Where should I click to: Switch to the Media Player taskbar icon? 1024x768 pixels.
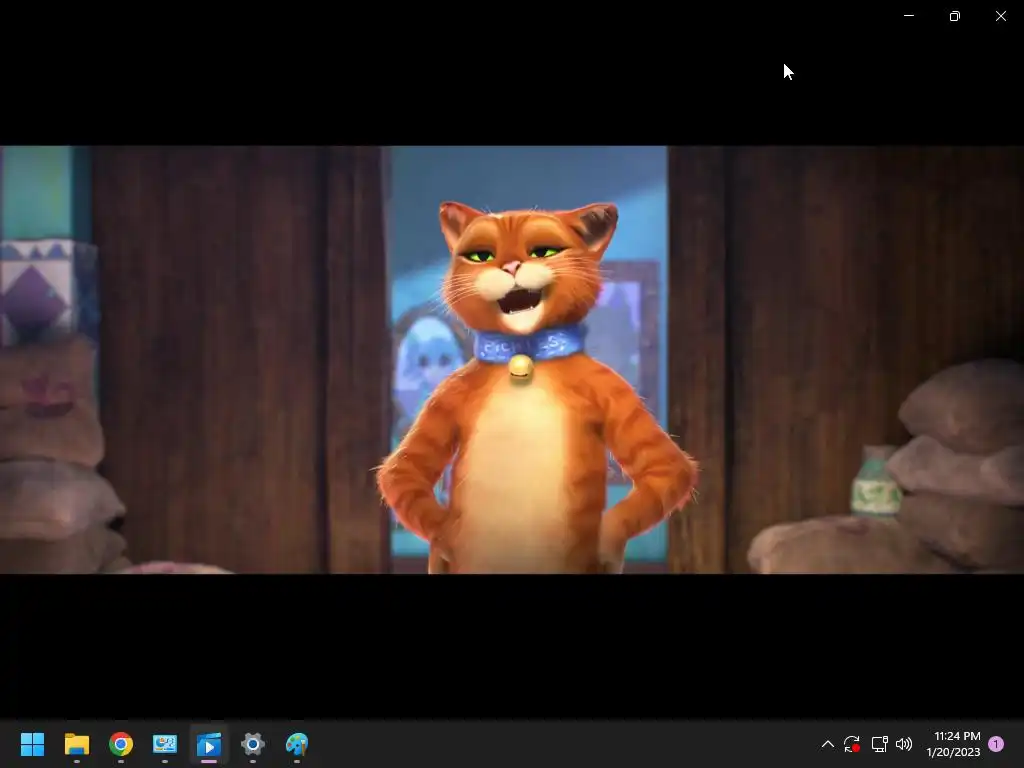209,744
